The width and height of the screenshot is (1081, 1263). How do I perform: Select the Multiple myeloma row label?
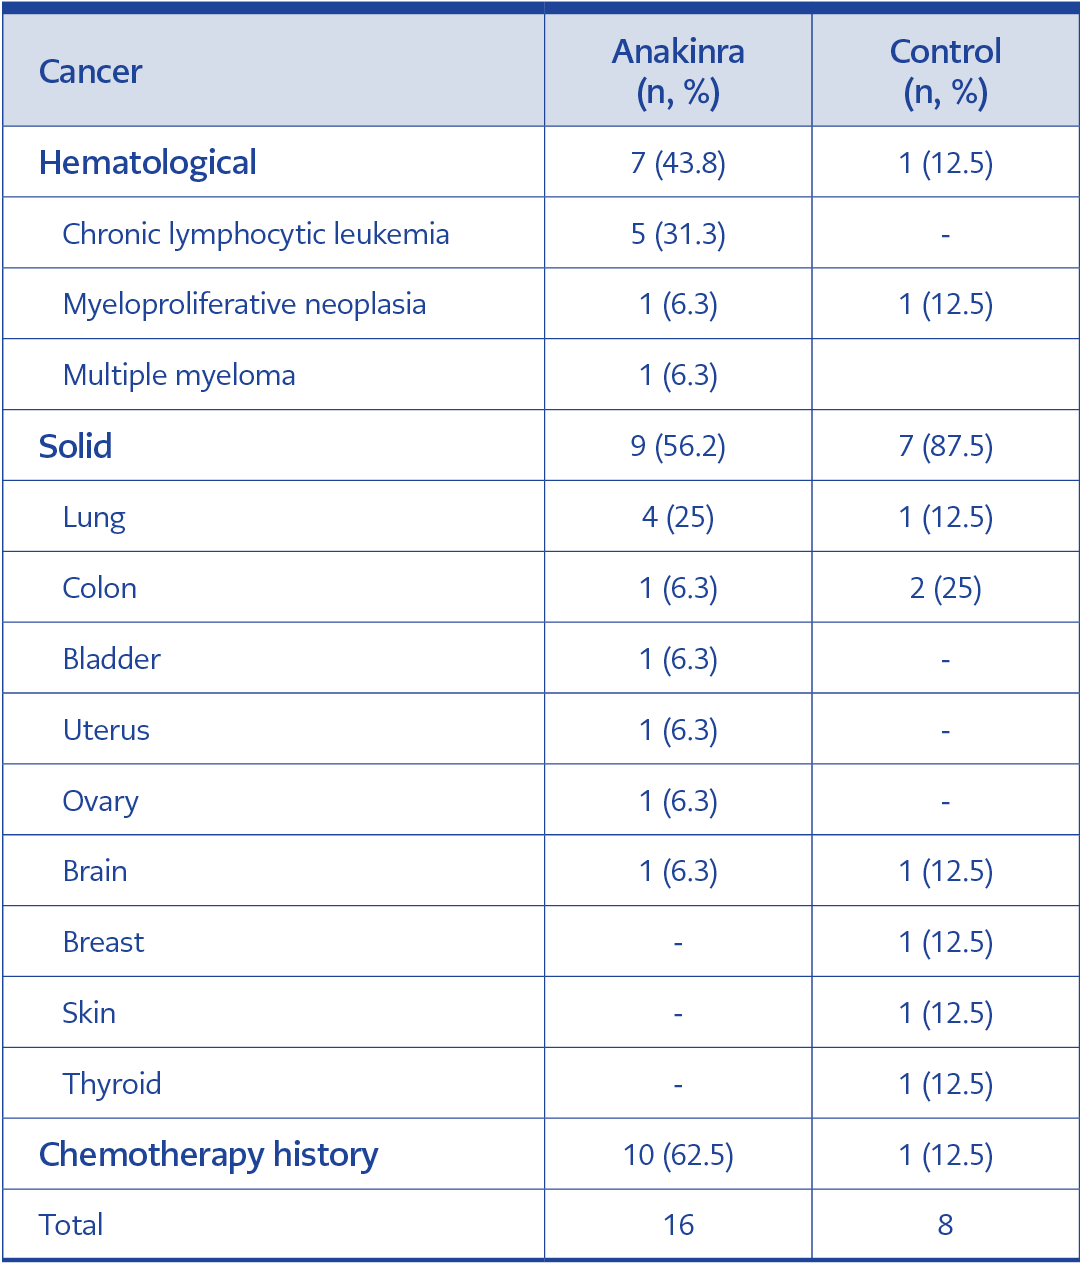[x=179, y=375]
